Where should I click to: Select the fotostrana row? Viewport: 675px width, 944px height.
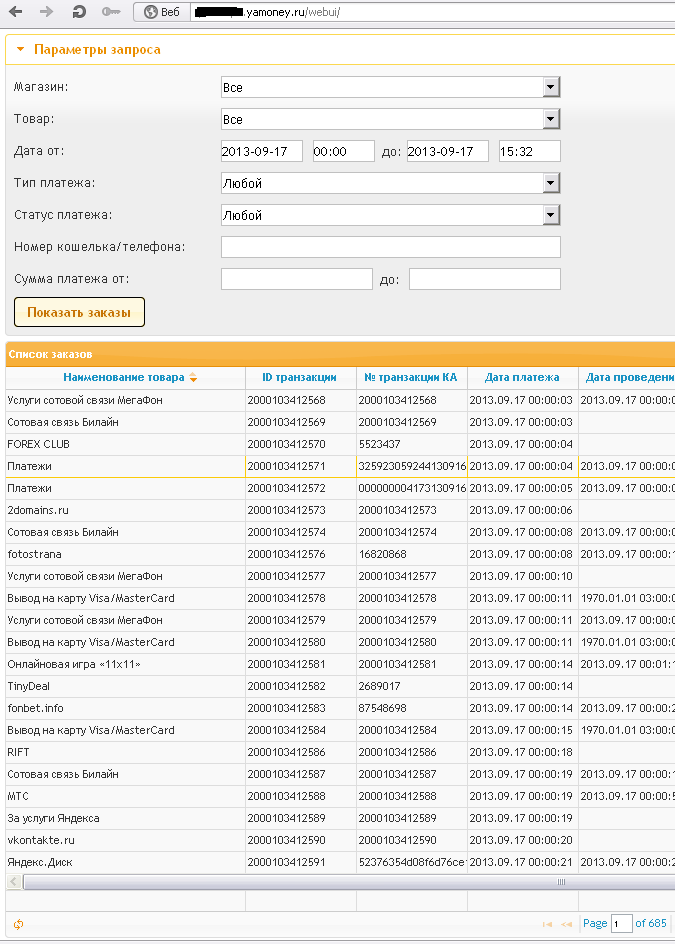click(x=340, y=554)
